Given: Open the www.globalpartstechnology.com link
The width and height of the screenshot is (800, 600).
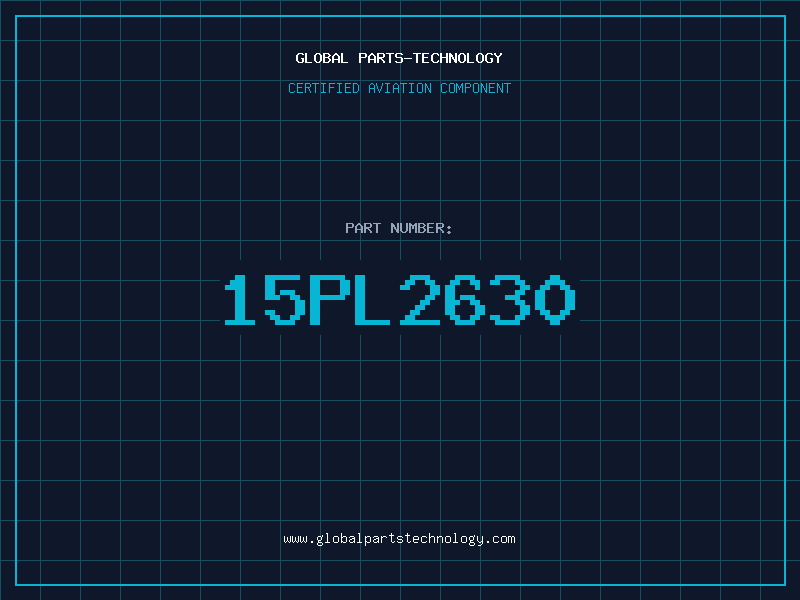Looking at the screenshot, I should (x=399, y=539).
